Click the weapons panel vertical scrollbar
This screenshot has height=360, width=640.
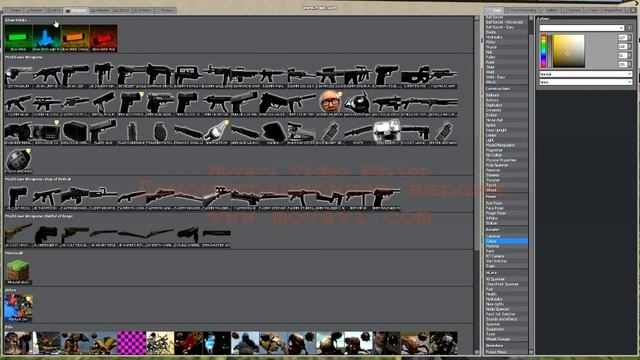click(476, 135)
